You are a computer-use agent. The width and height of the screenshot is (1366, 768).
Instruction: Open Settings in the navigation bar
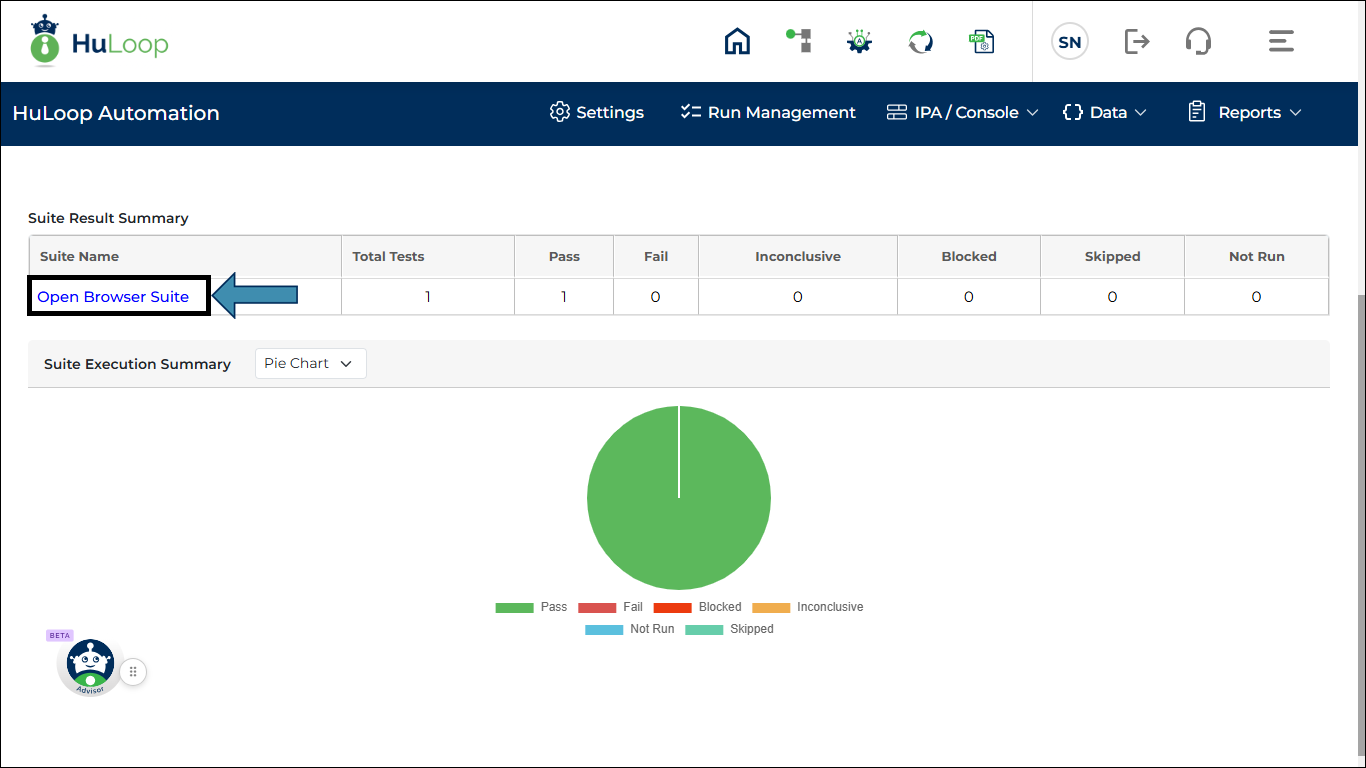[x=597, y=113]
